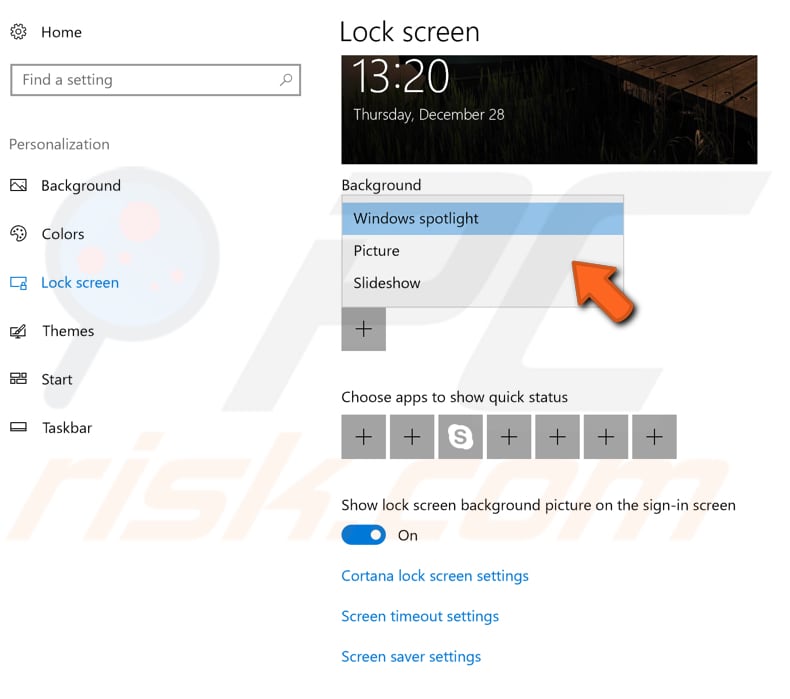
Task: Click the Colors palette icon
Action: tap(19, 234)
